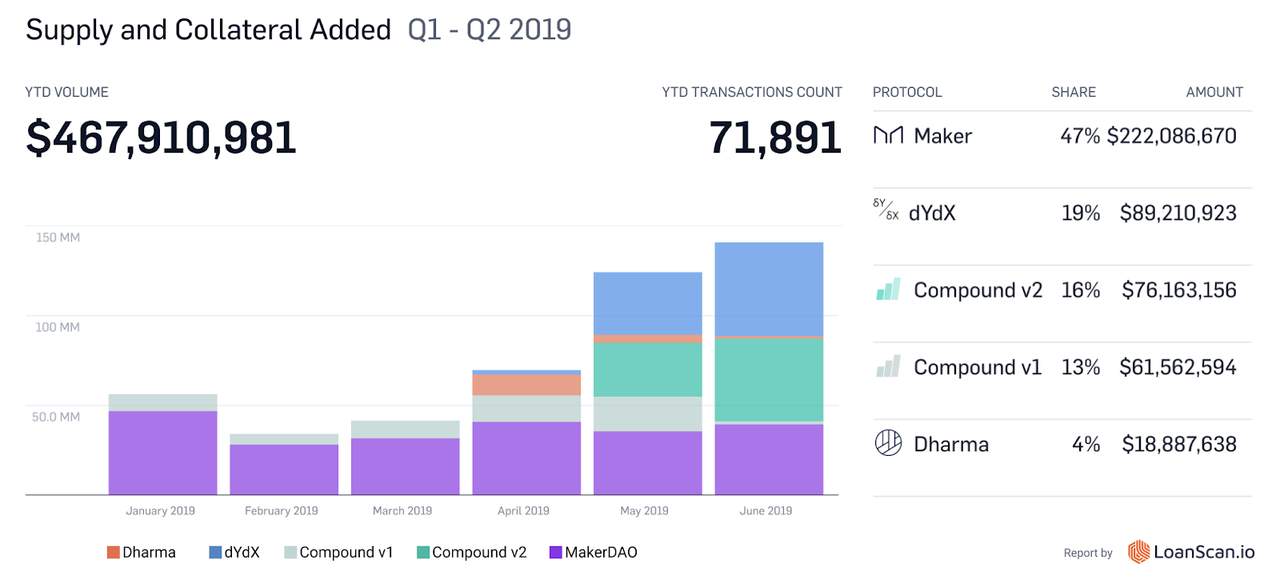The width and height of the screenshot is (1280, 579).
Task: Click the '100 MM' y-axis label
Action: (57, 327)
